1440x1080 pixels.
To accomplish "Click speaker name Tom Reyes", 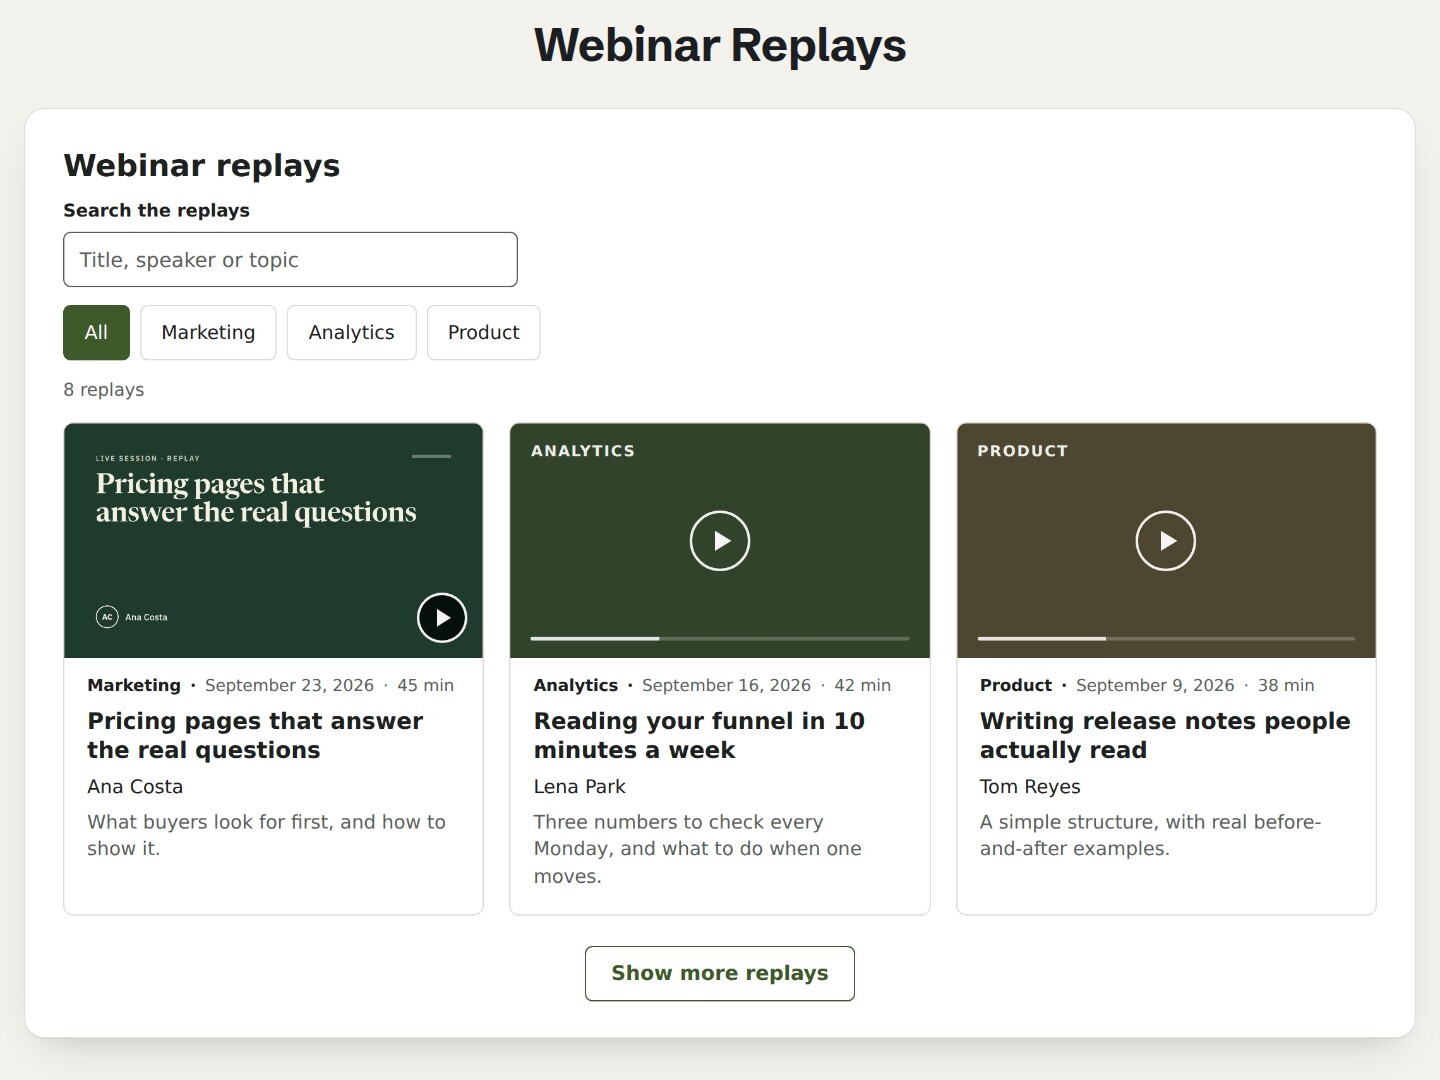I will coord(1030,787).
